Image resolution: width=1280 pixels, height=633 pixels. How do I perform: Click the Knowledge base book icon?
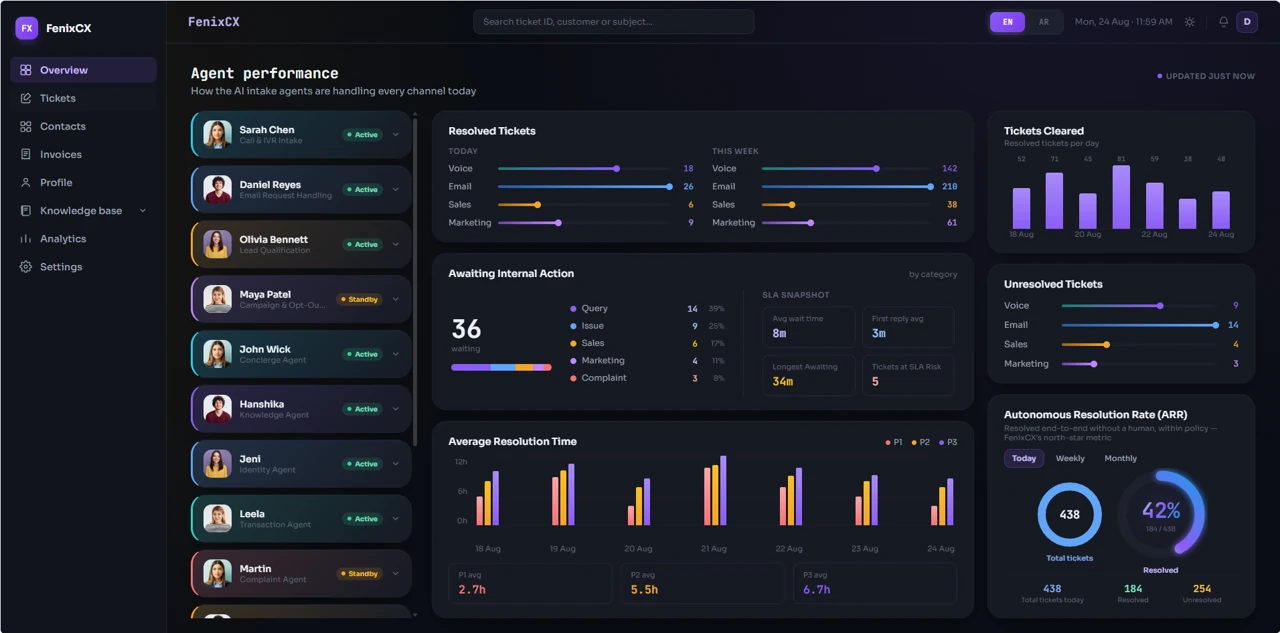tap(26, 210)
